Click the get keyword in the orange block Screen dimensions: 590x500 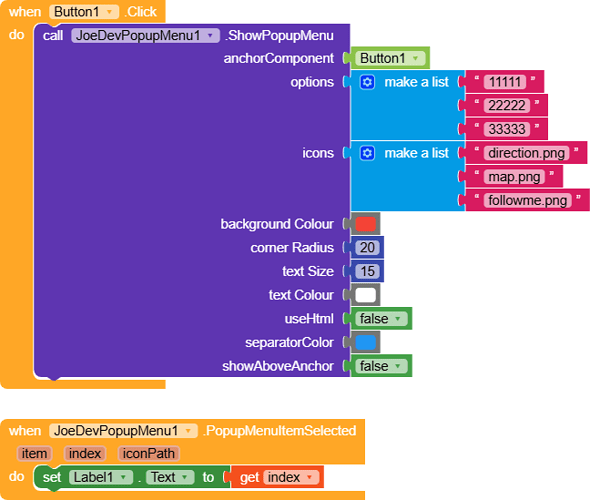[x=249, y=477]
